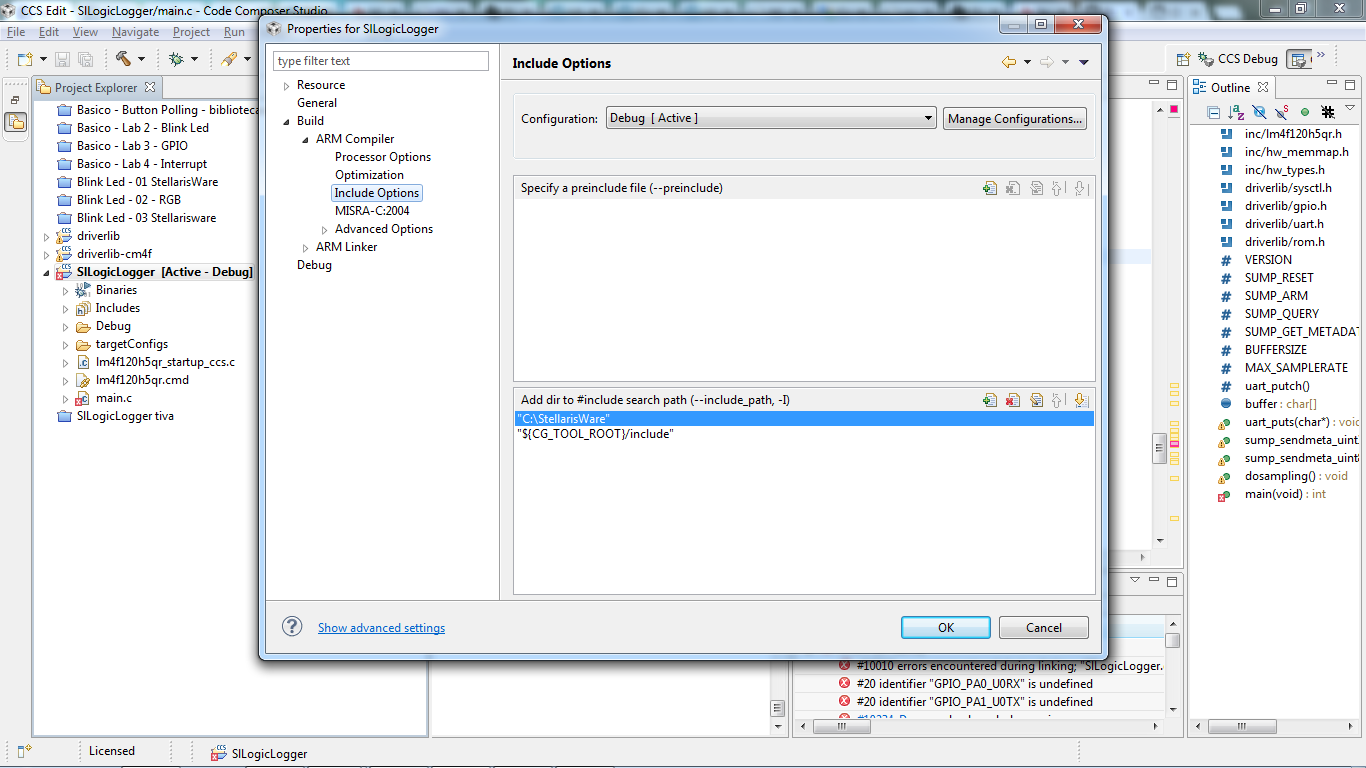This screenshot has height=768, width=1366.
Task: Click the error icon for GPIO_PA0_U0RX problem
Action: point(845,684)
